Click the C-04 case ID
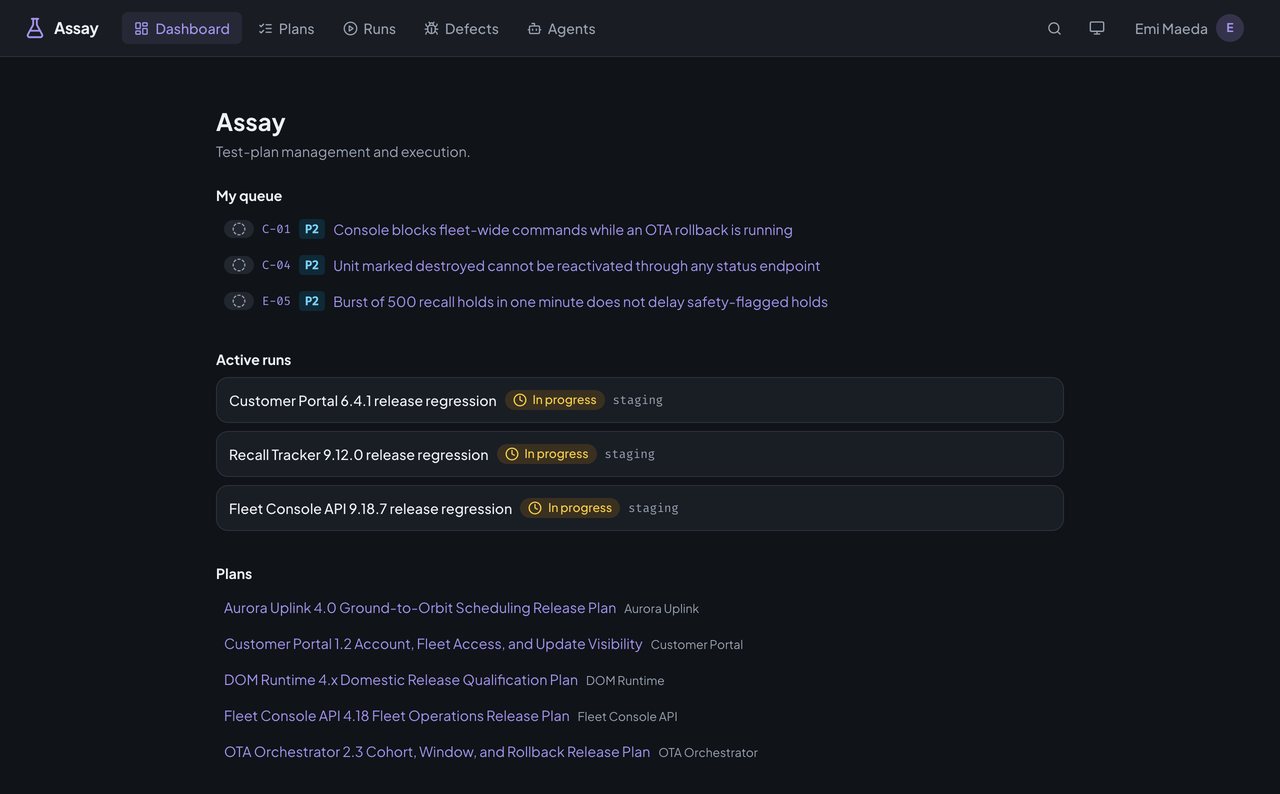Image resolution: width=1280 pixels, height=794 pixels. tap(276, 265)
